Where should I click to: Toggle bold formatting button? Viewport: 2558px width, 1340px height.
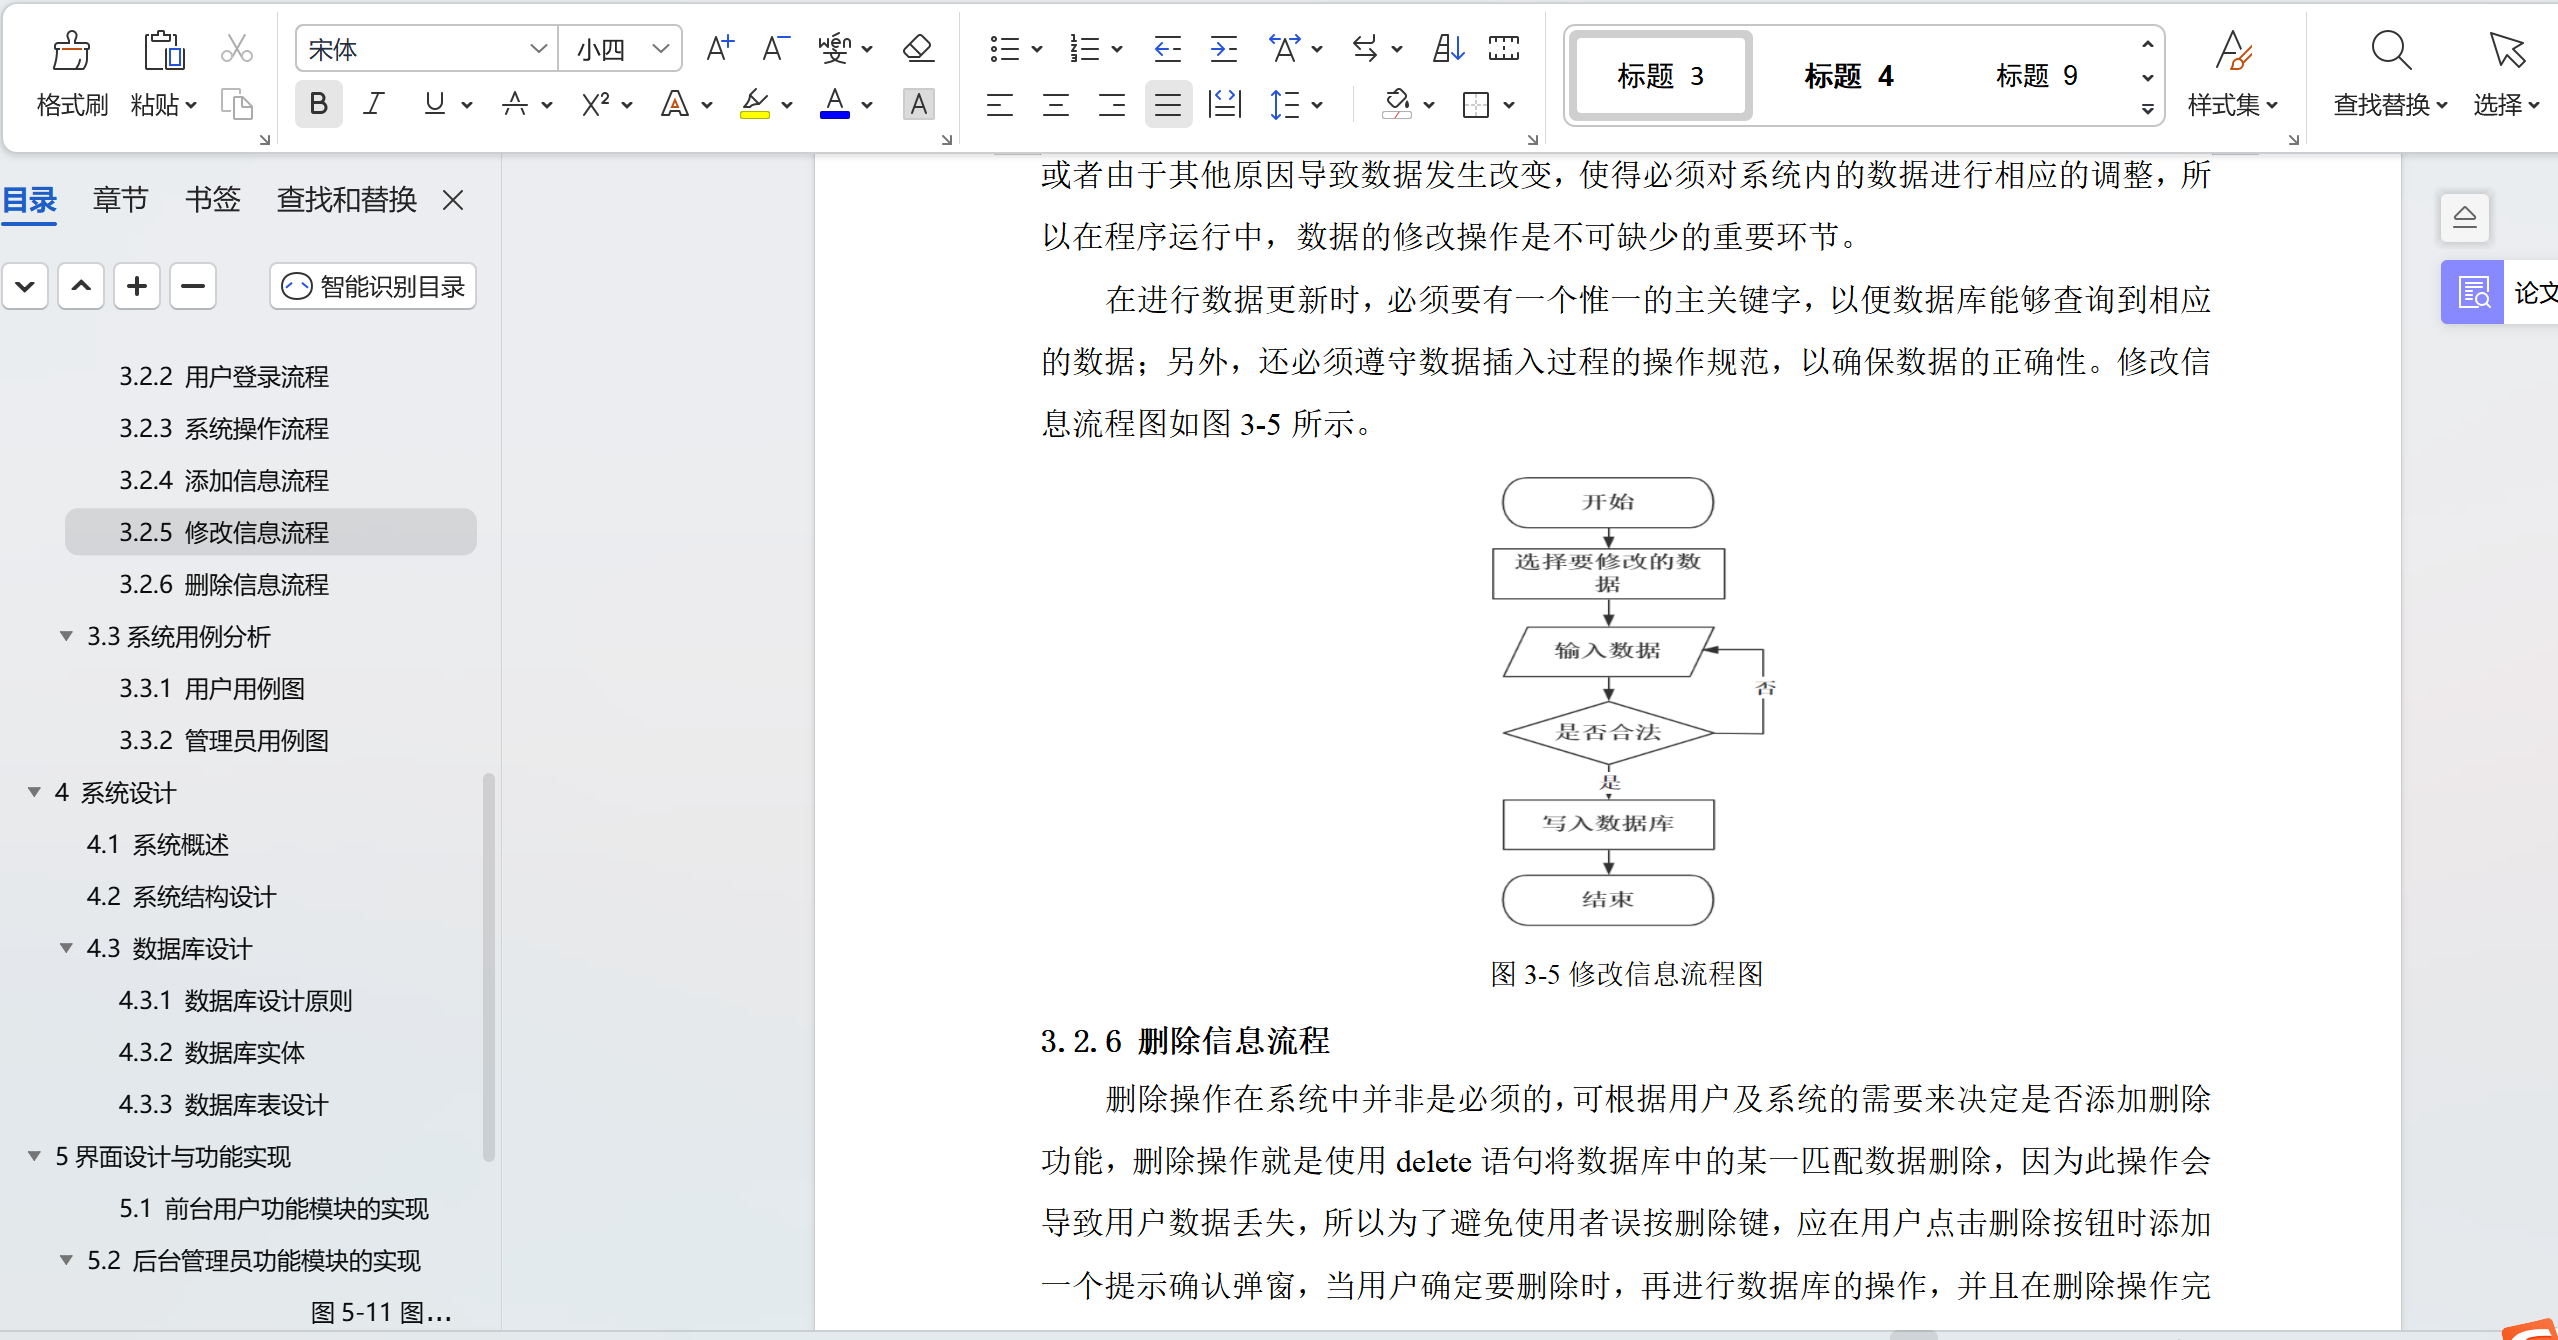point(318,104)
